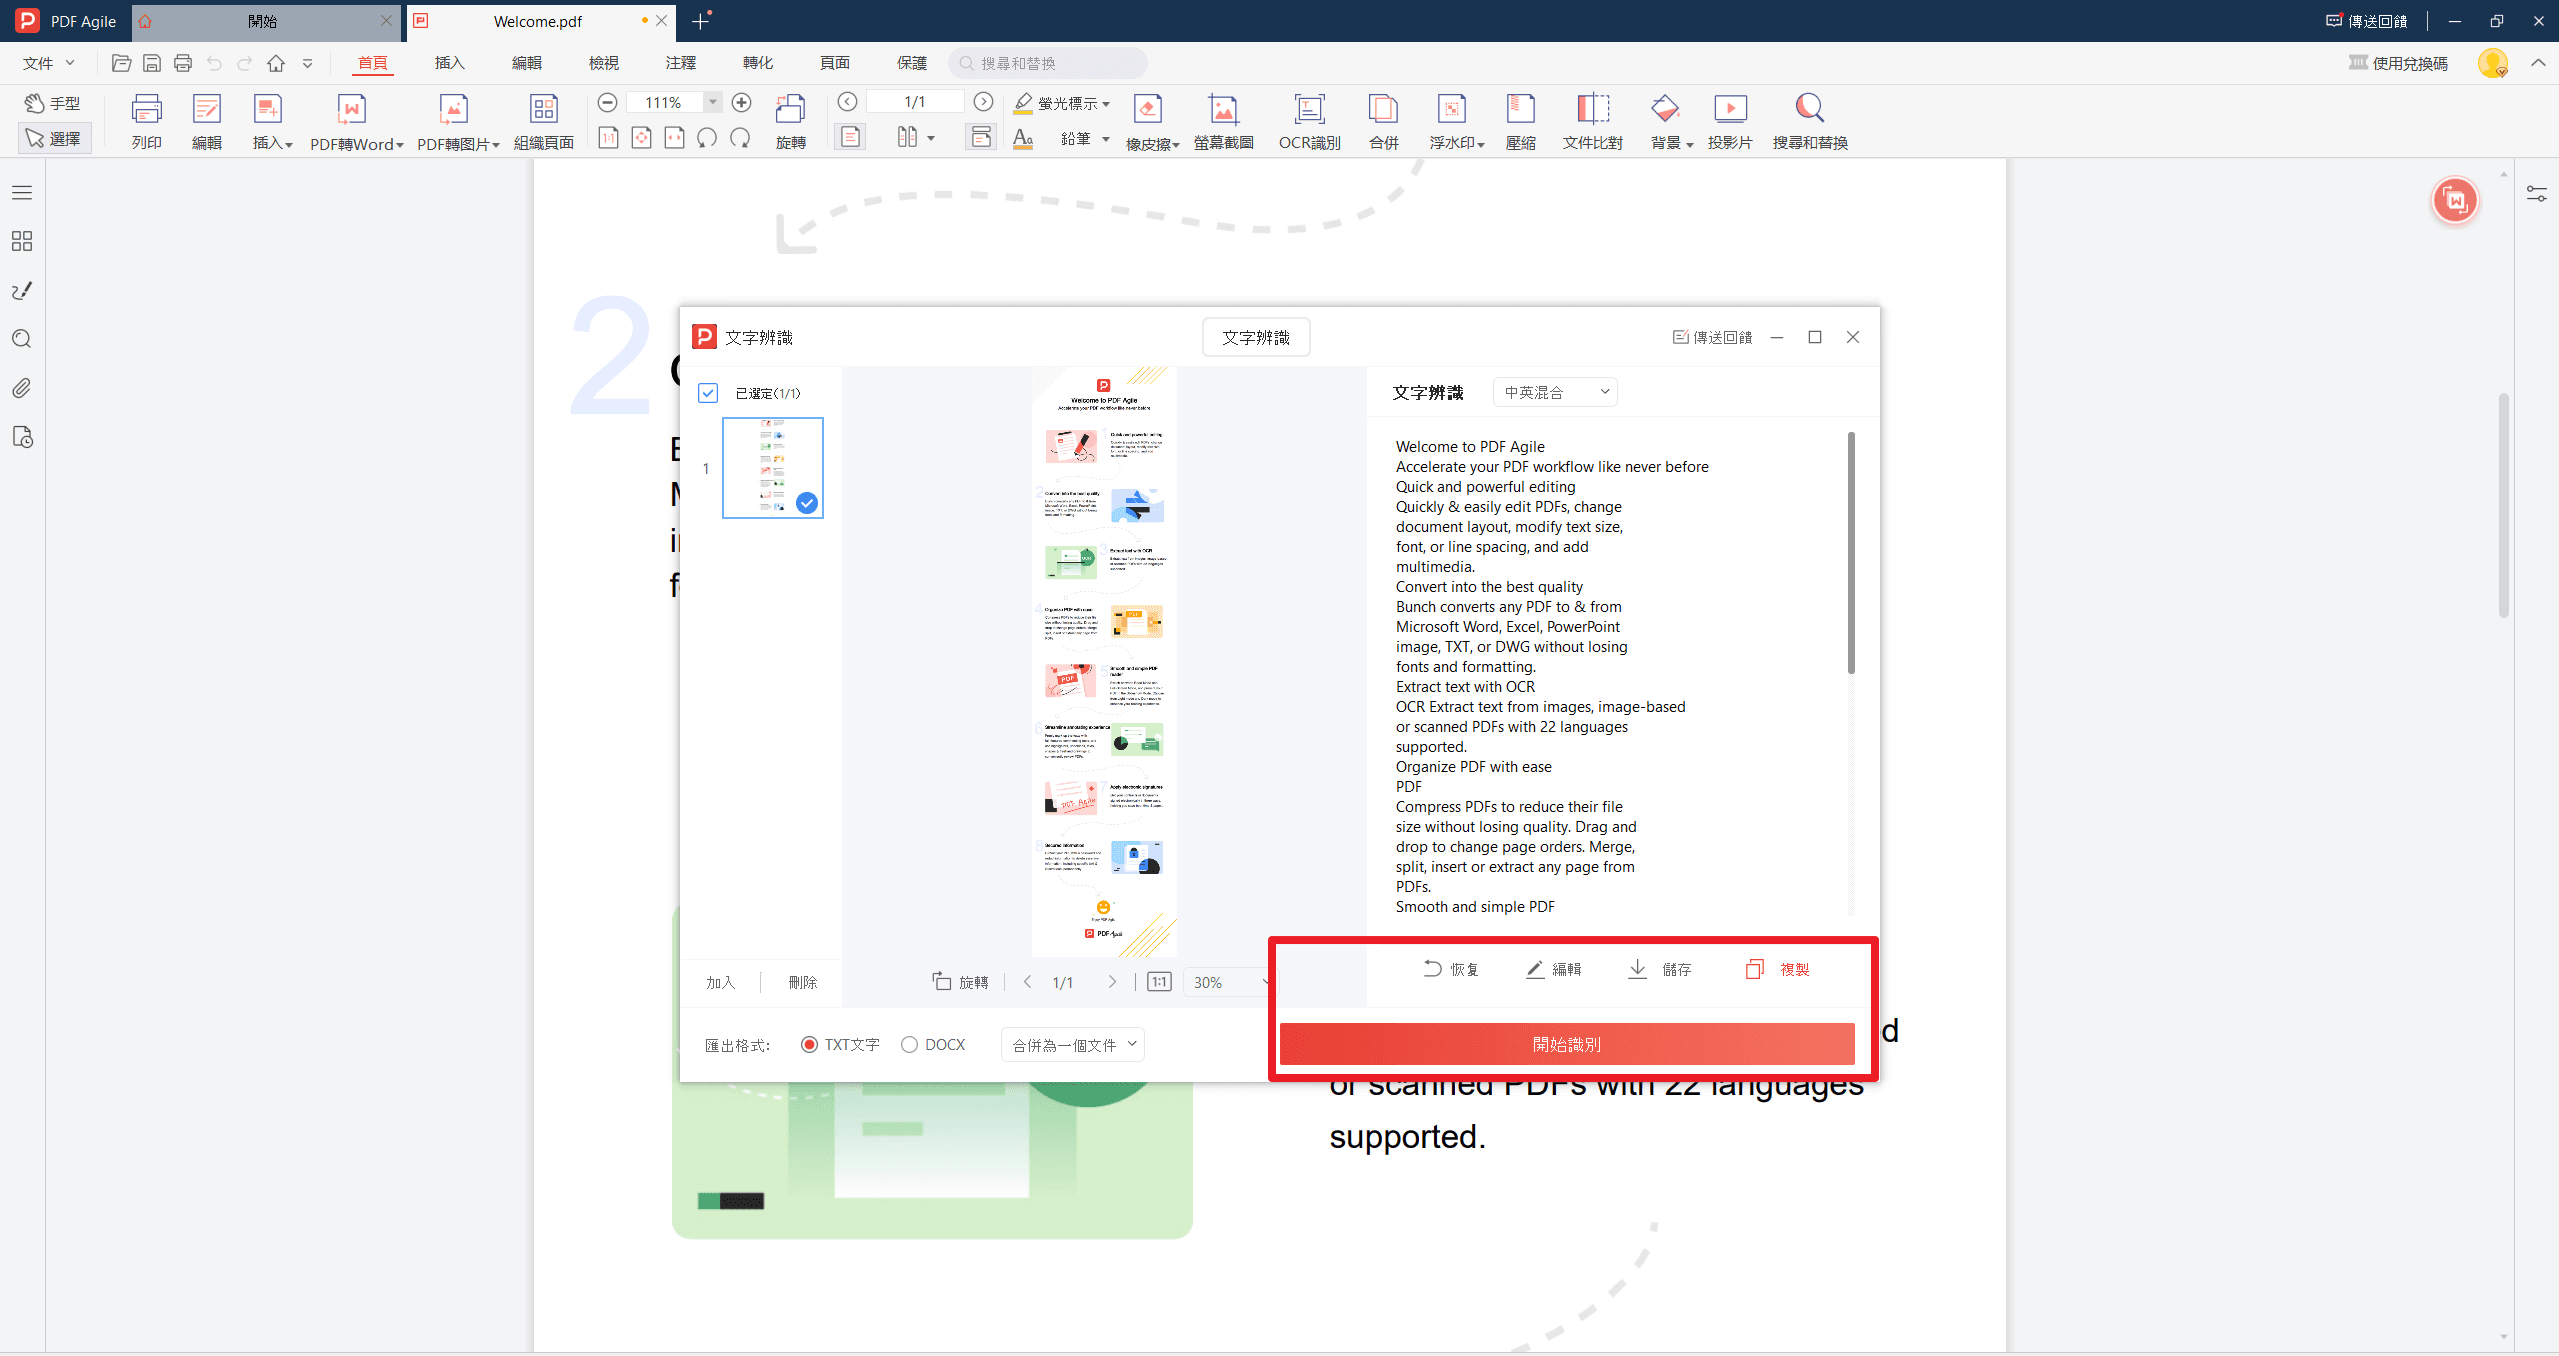Viewport: 2559px width, 1356px height.
Task: Click the 複製 copy button
Action: point(1777,969)
